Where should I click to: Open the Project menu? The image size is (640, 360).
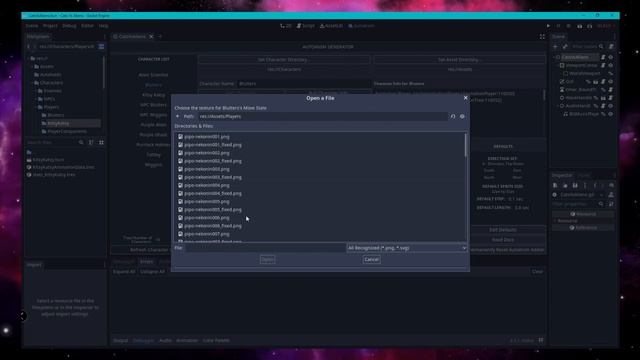tap(50, 26)
